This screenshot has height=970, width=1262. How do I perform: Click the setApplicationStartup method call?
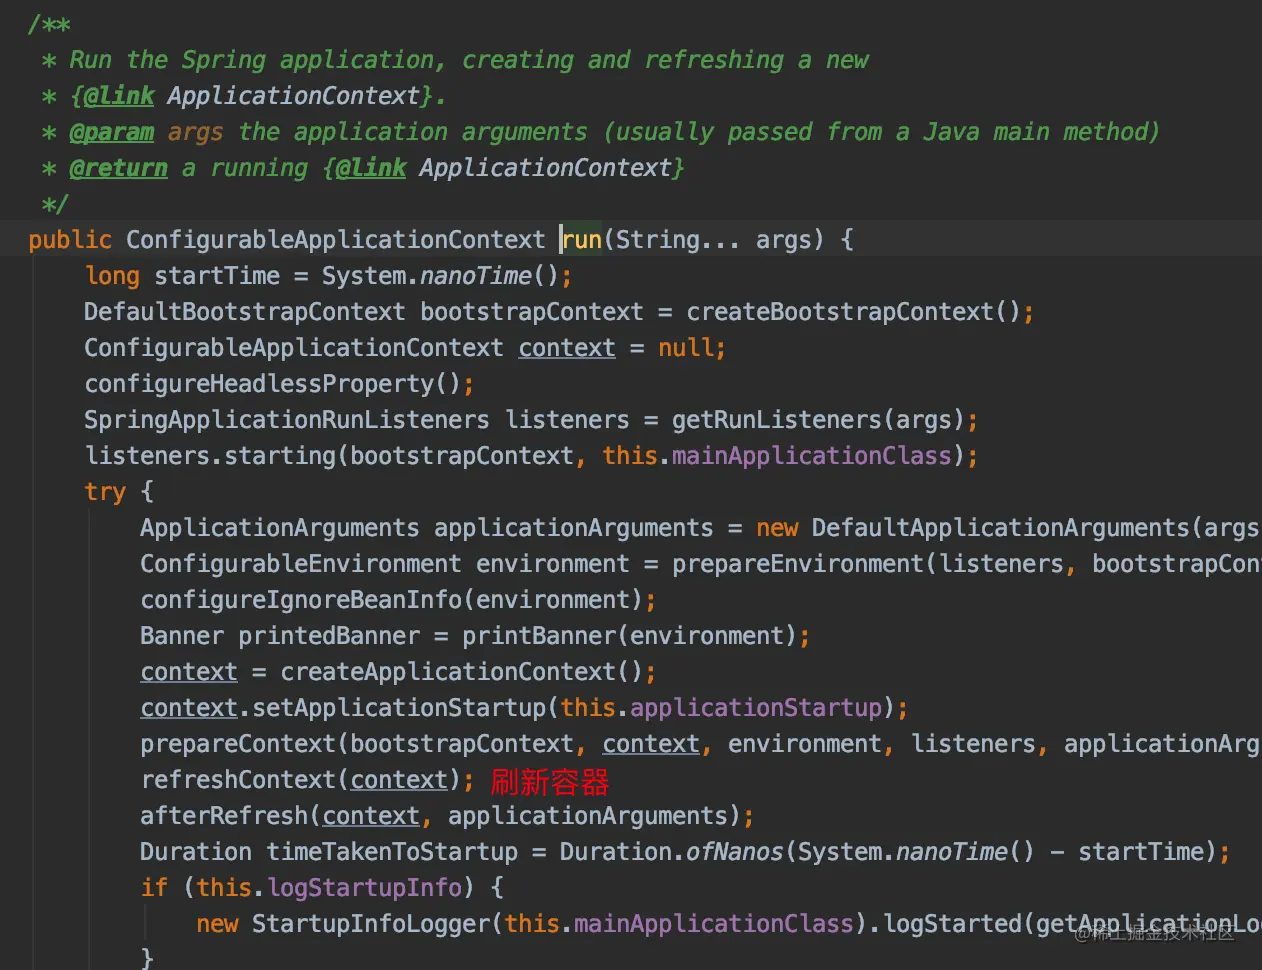[x=399, y=708]
